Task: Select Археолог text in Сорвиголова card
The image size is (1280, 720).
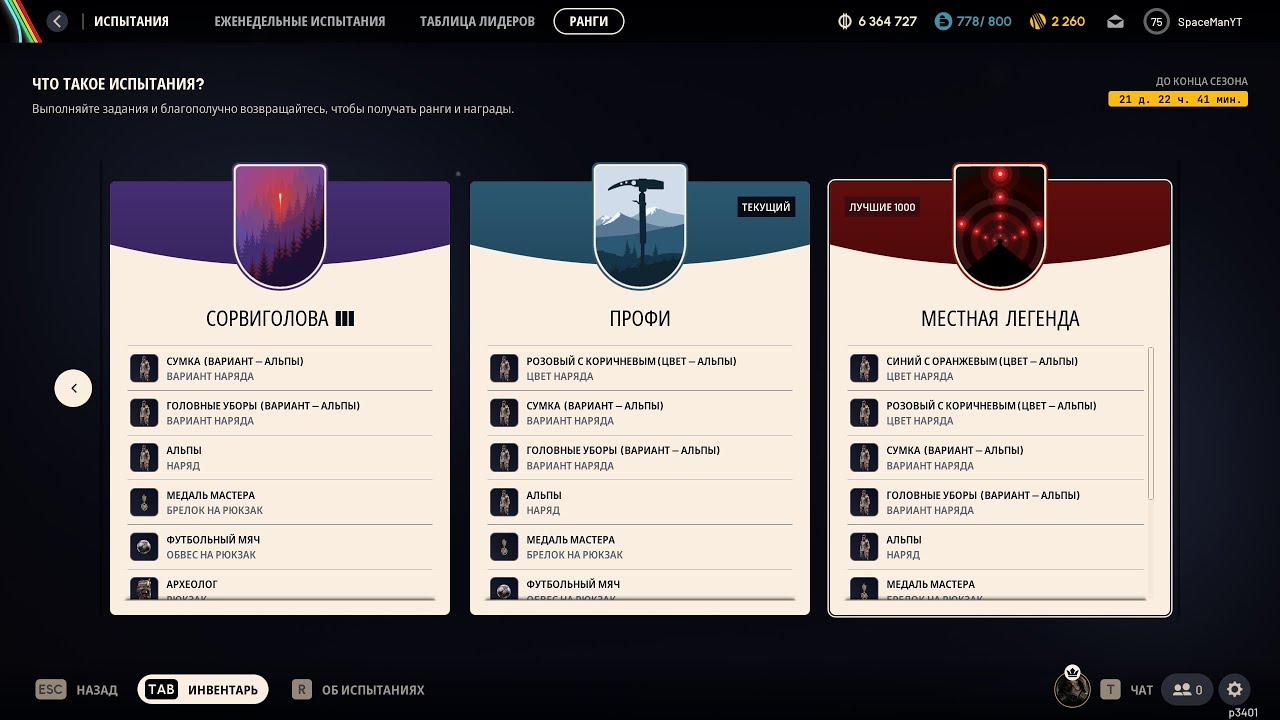Action: [x=192, y=584]
